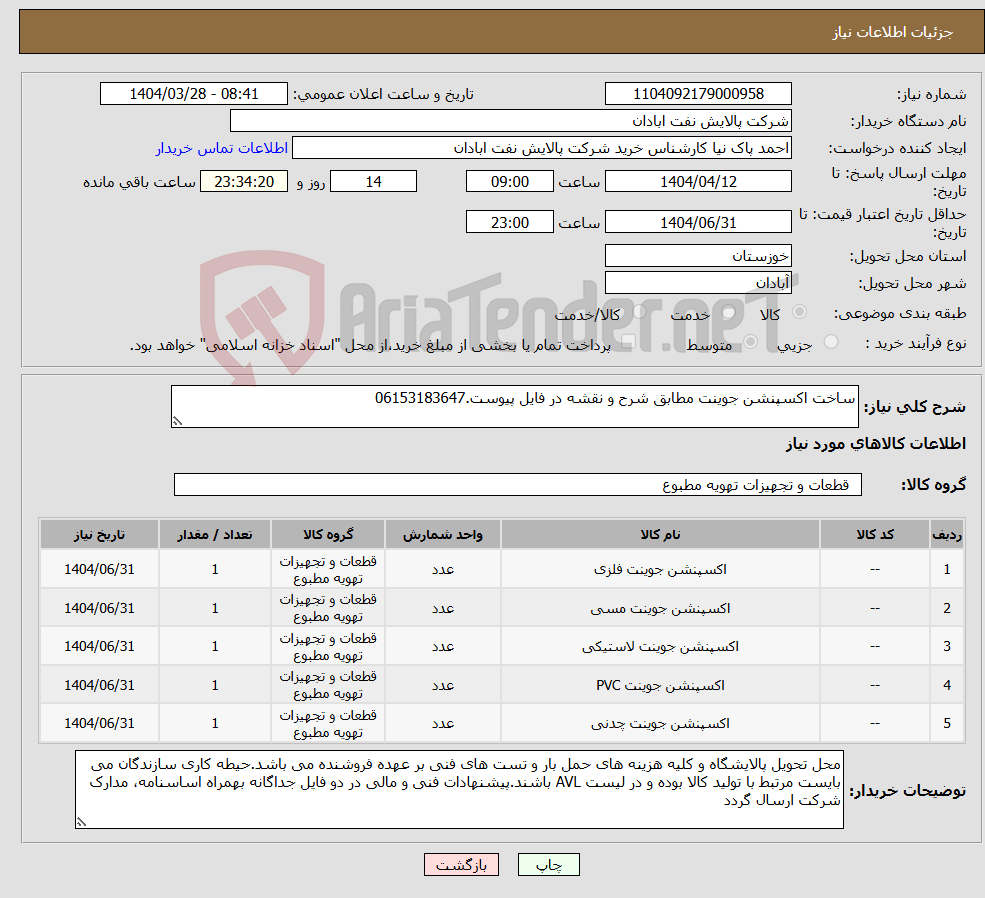Click the response deadline date 1404/04/12

tap(698, 181)
